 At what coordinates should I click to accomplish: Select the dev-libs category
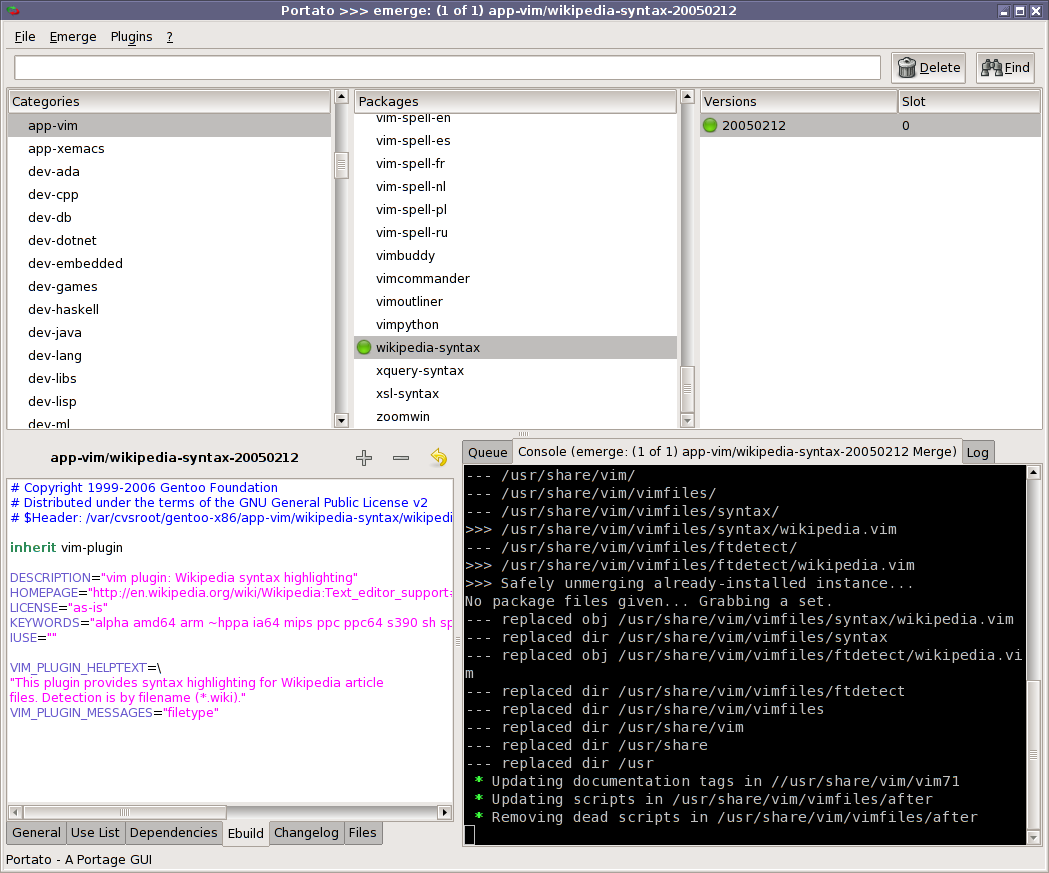169,378
